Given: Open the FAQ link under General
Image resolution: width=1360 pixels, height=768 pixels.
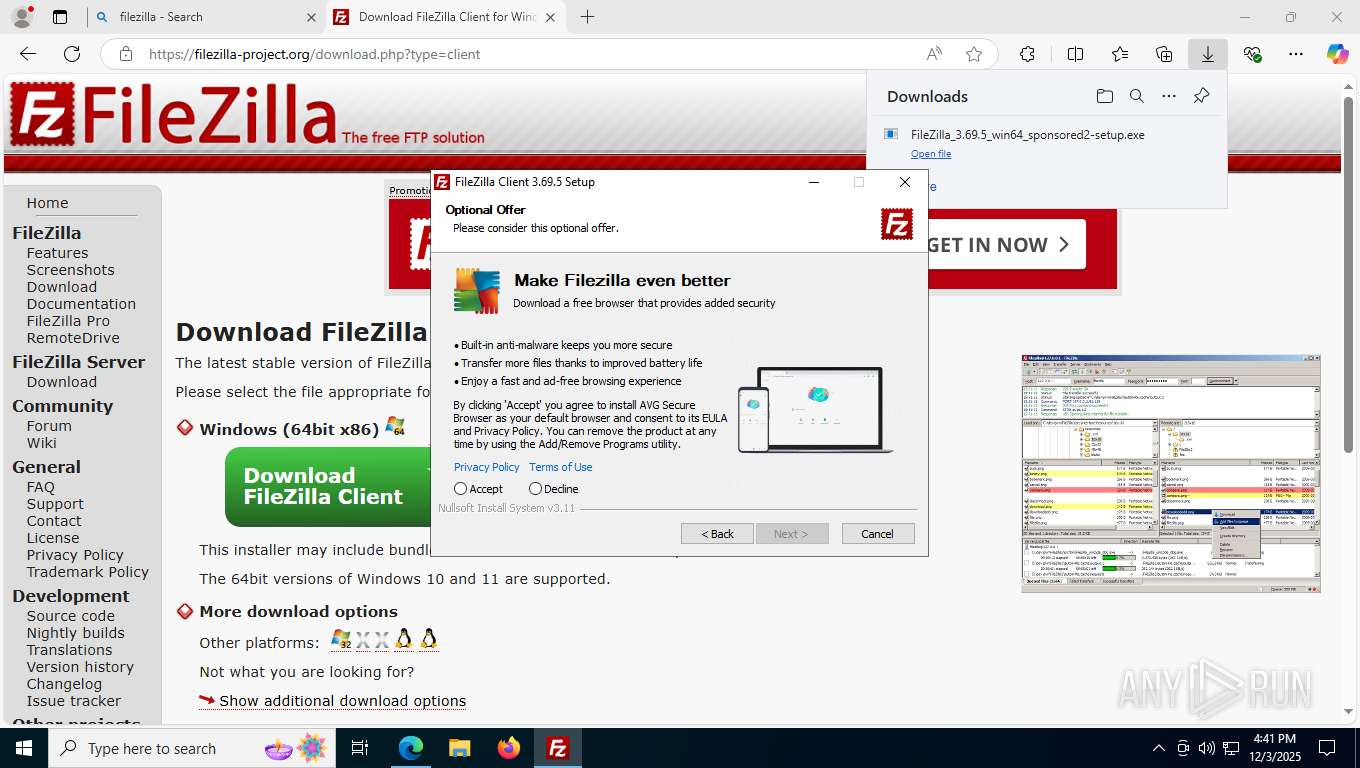Looking at the screenshot, I should (x=41, y=487).
